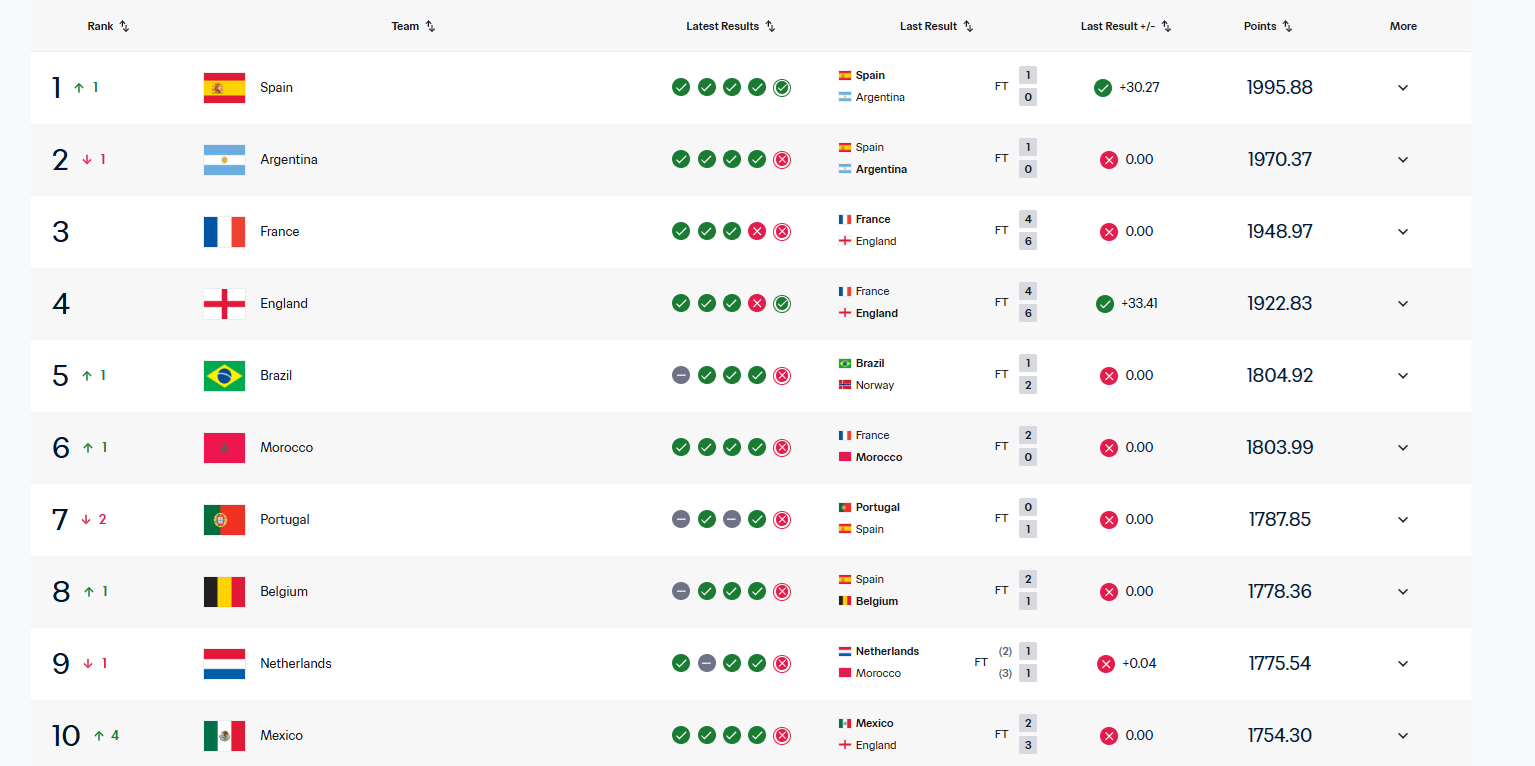Click the red cross icon beside +0.04
Image resolution: width=1535 pixels, height=766 pixels.
tap(1106, 664)
